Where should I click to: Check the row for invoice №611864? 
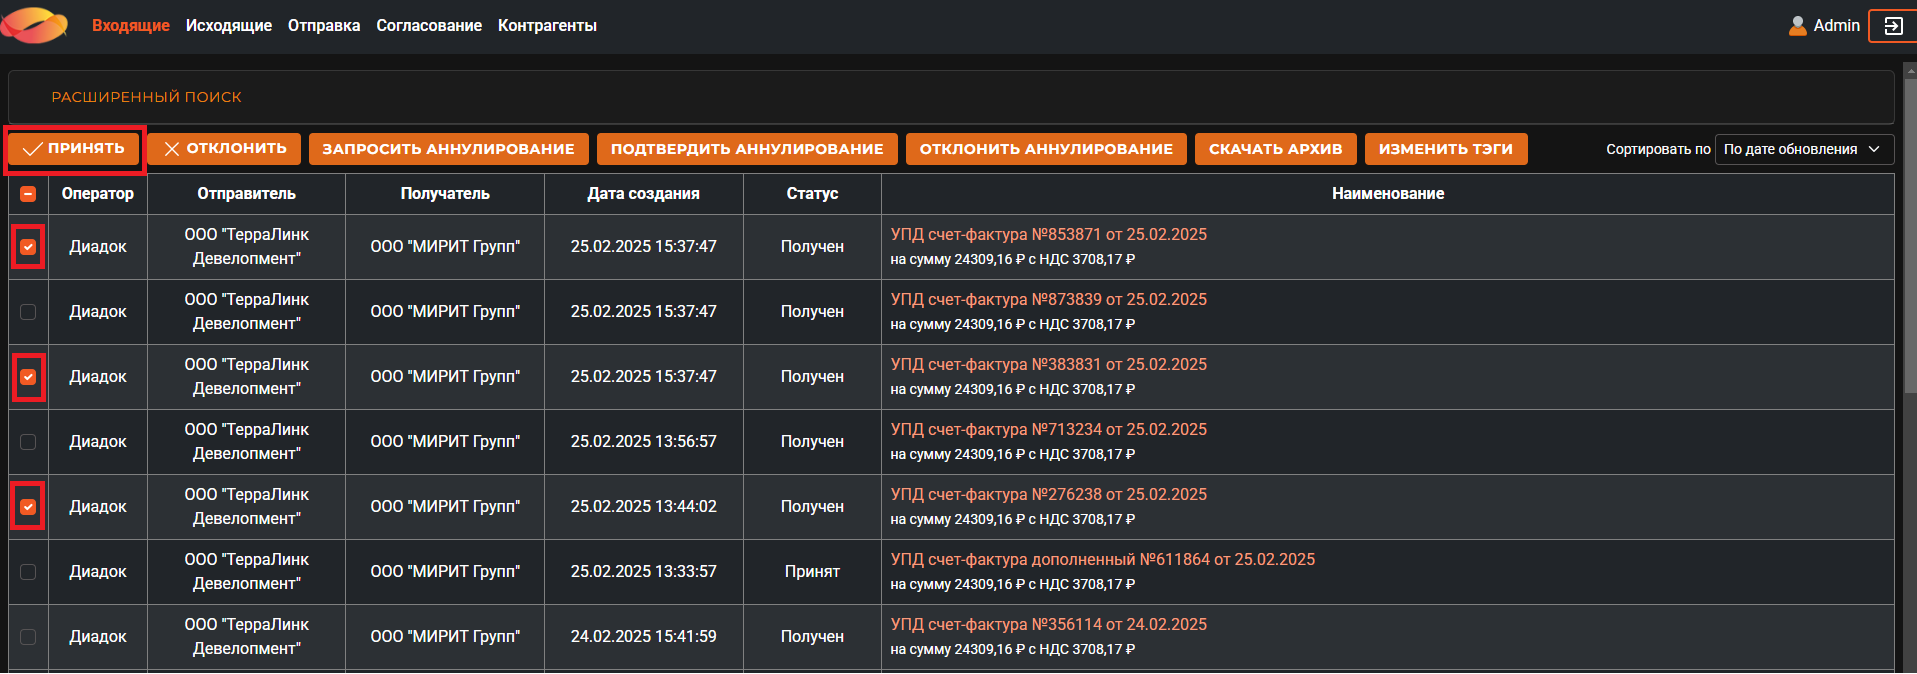[x=28, y=572]
